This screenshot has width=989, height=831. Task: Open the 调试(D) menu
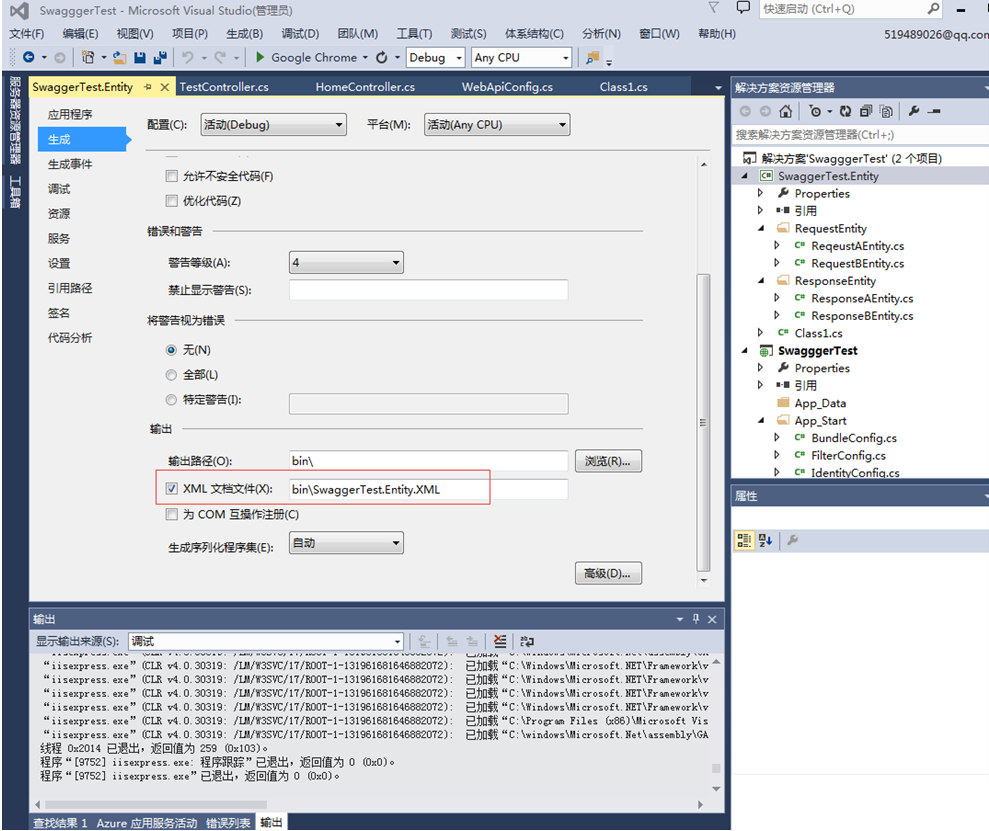(x=300, y=33)
